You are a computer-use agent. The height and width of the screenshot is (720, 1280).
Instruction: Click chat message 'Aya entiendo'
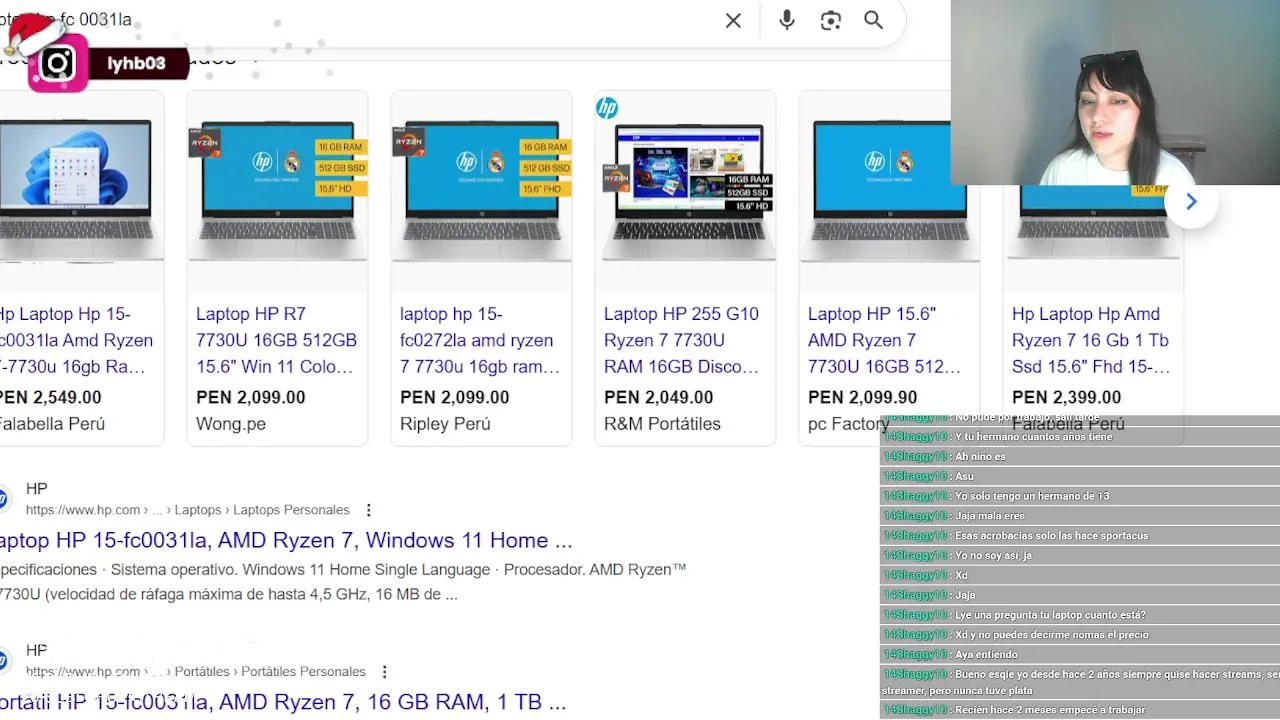[x=986, y=655]
